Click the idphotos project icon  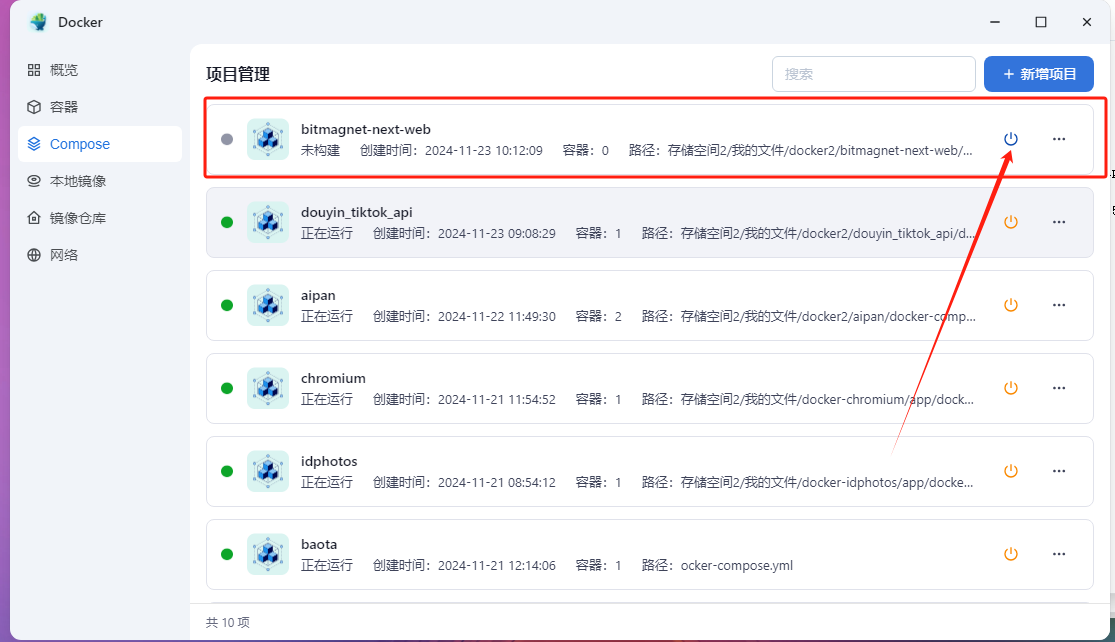268,471
